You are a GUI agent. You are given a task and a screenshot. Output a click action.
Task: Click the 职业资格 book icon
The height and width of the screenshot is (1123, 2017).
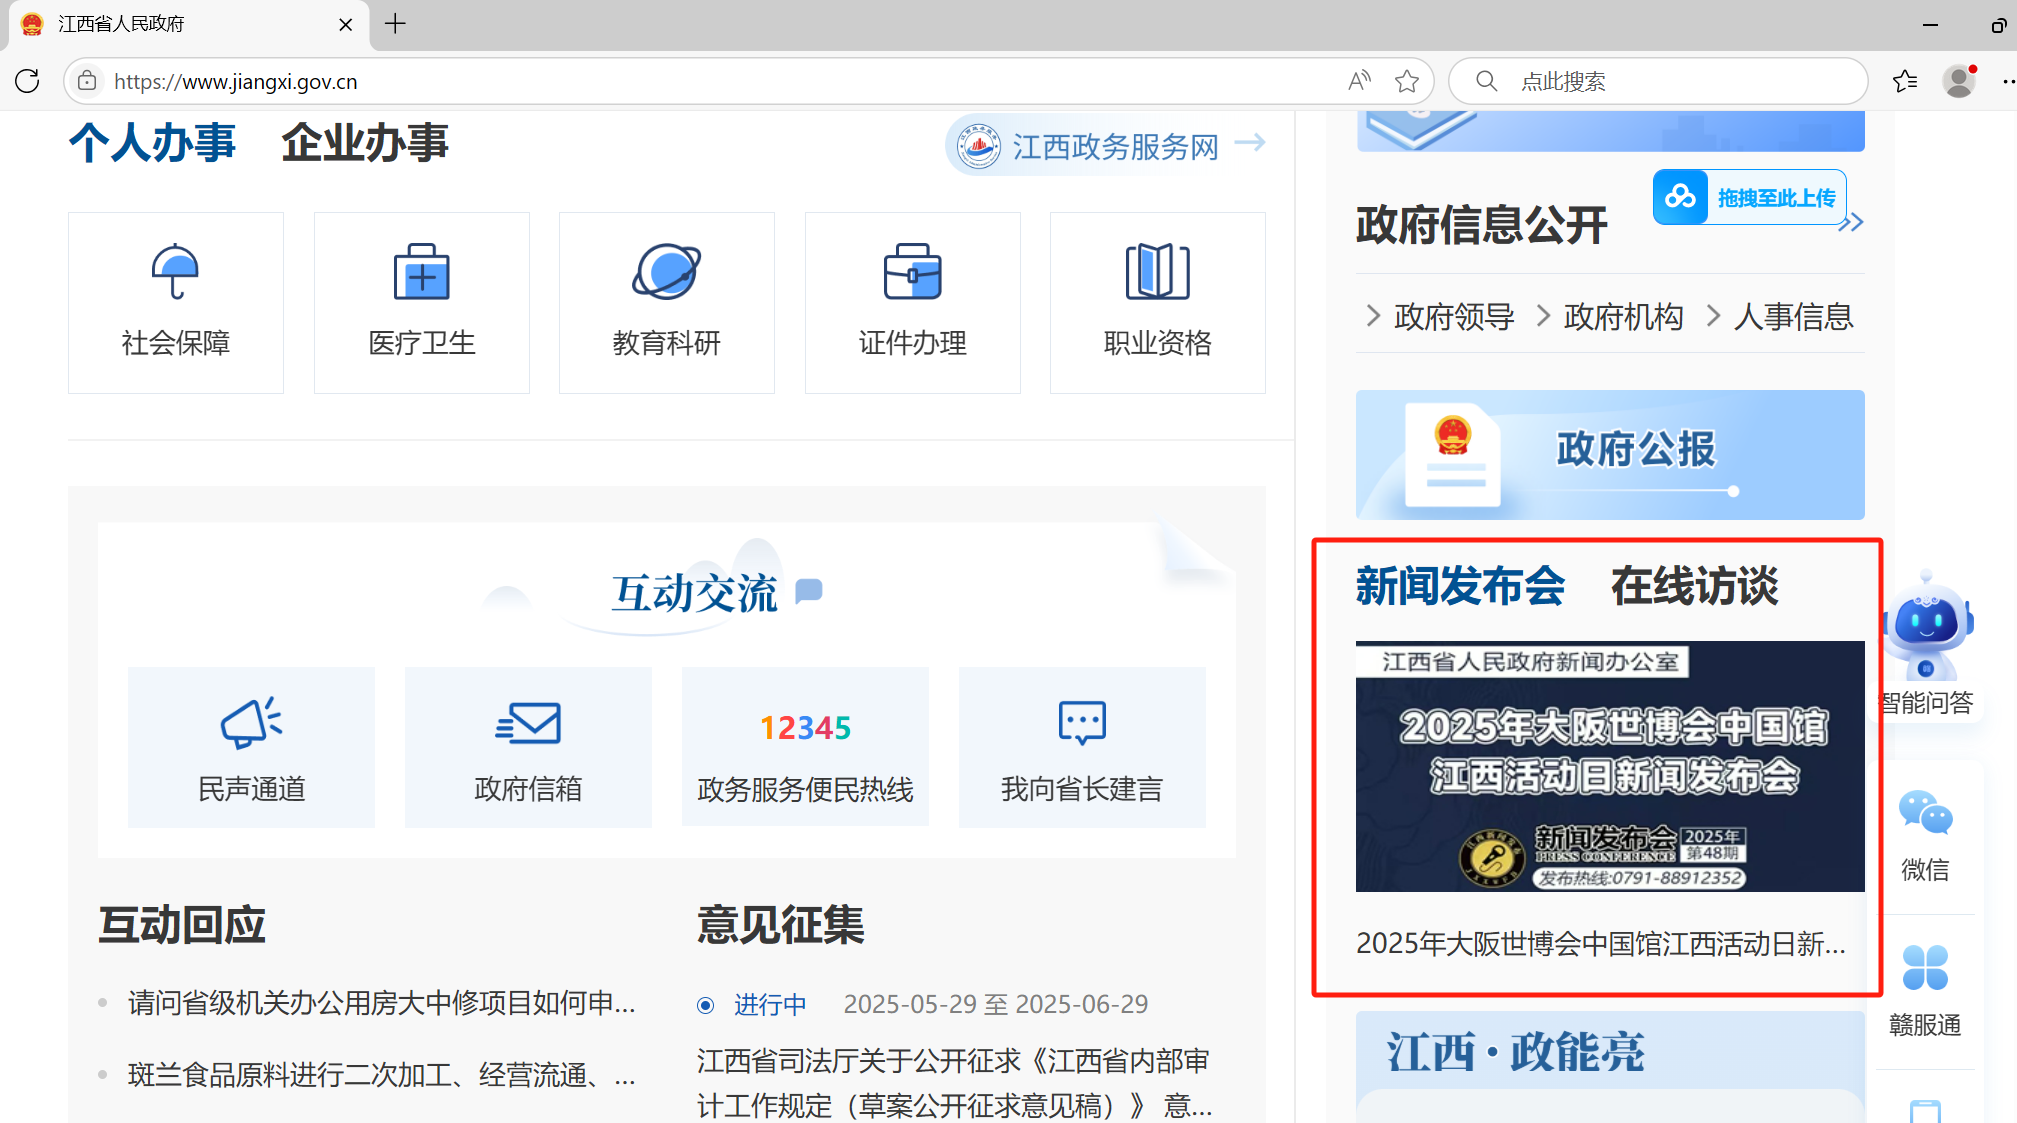pyautogui.click(x=1157, y=272)
